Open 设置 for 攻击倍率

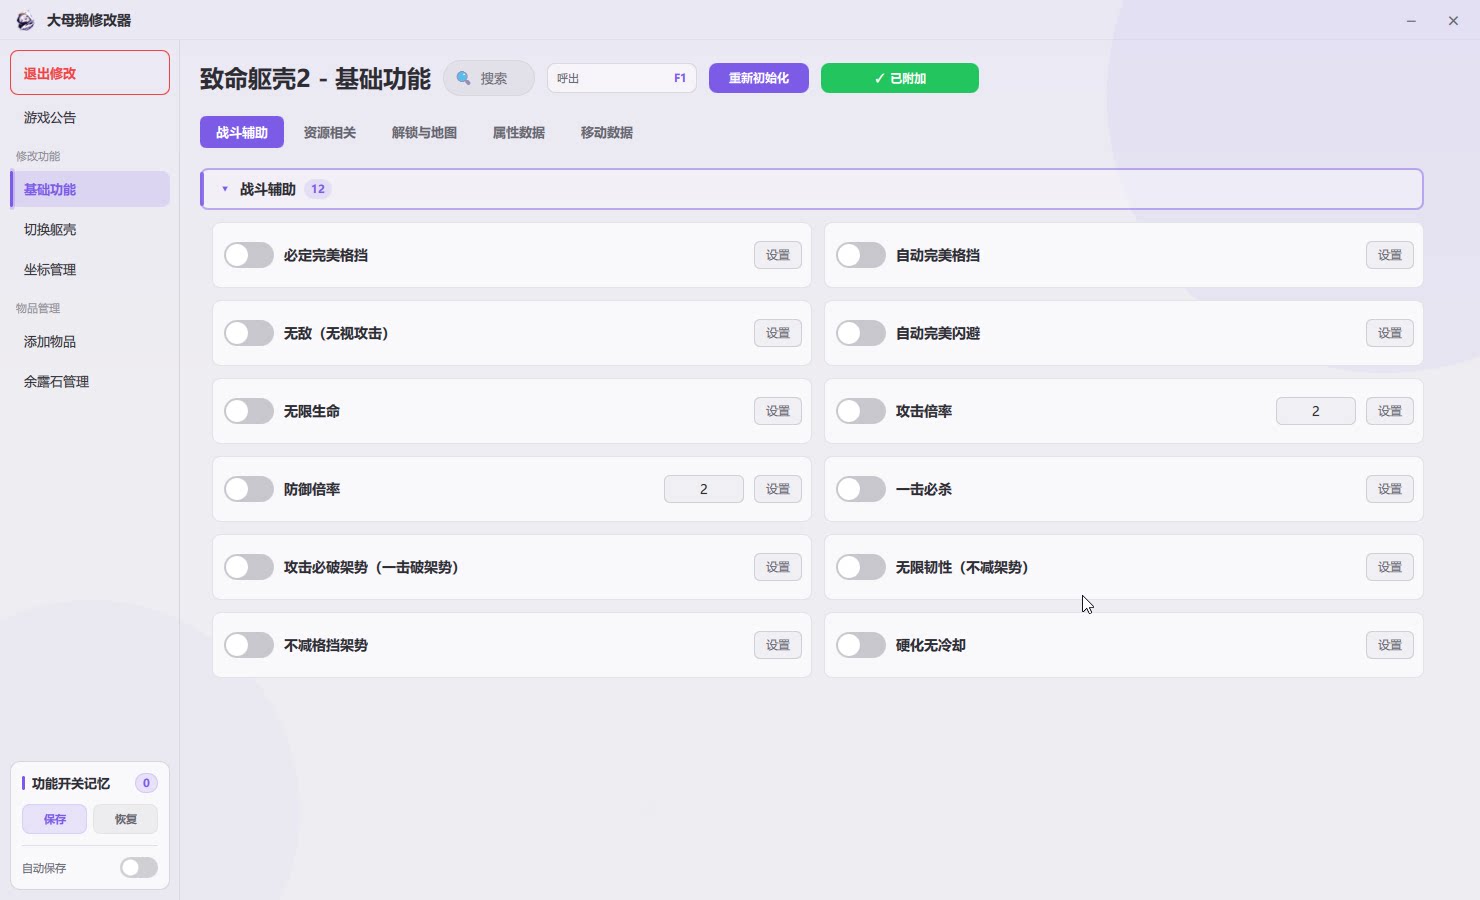(x=1390, y=411)
